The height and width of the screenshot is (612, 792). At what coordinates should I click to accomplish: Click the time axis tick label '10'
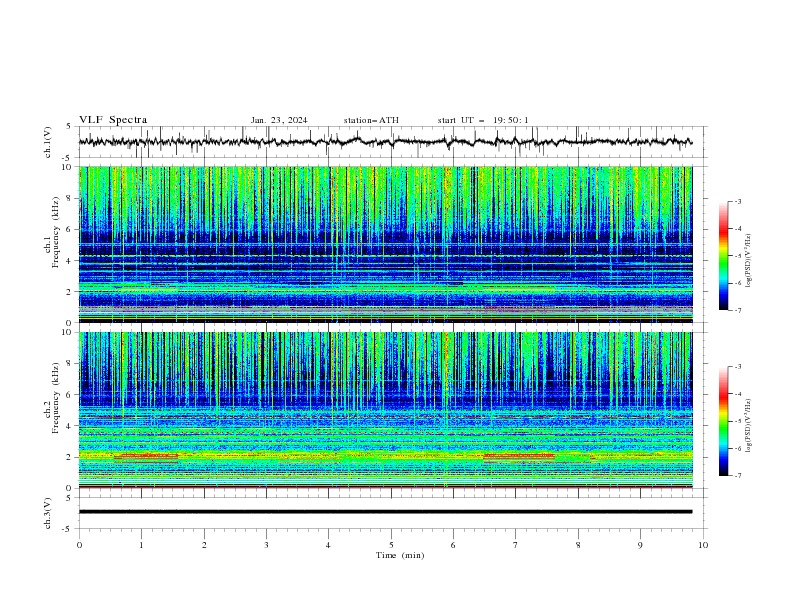tap(703, 545)
